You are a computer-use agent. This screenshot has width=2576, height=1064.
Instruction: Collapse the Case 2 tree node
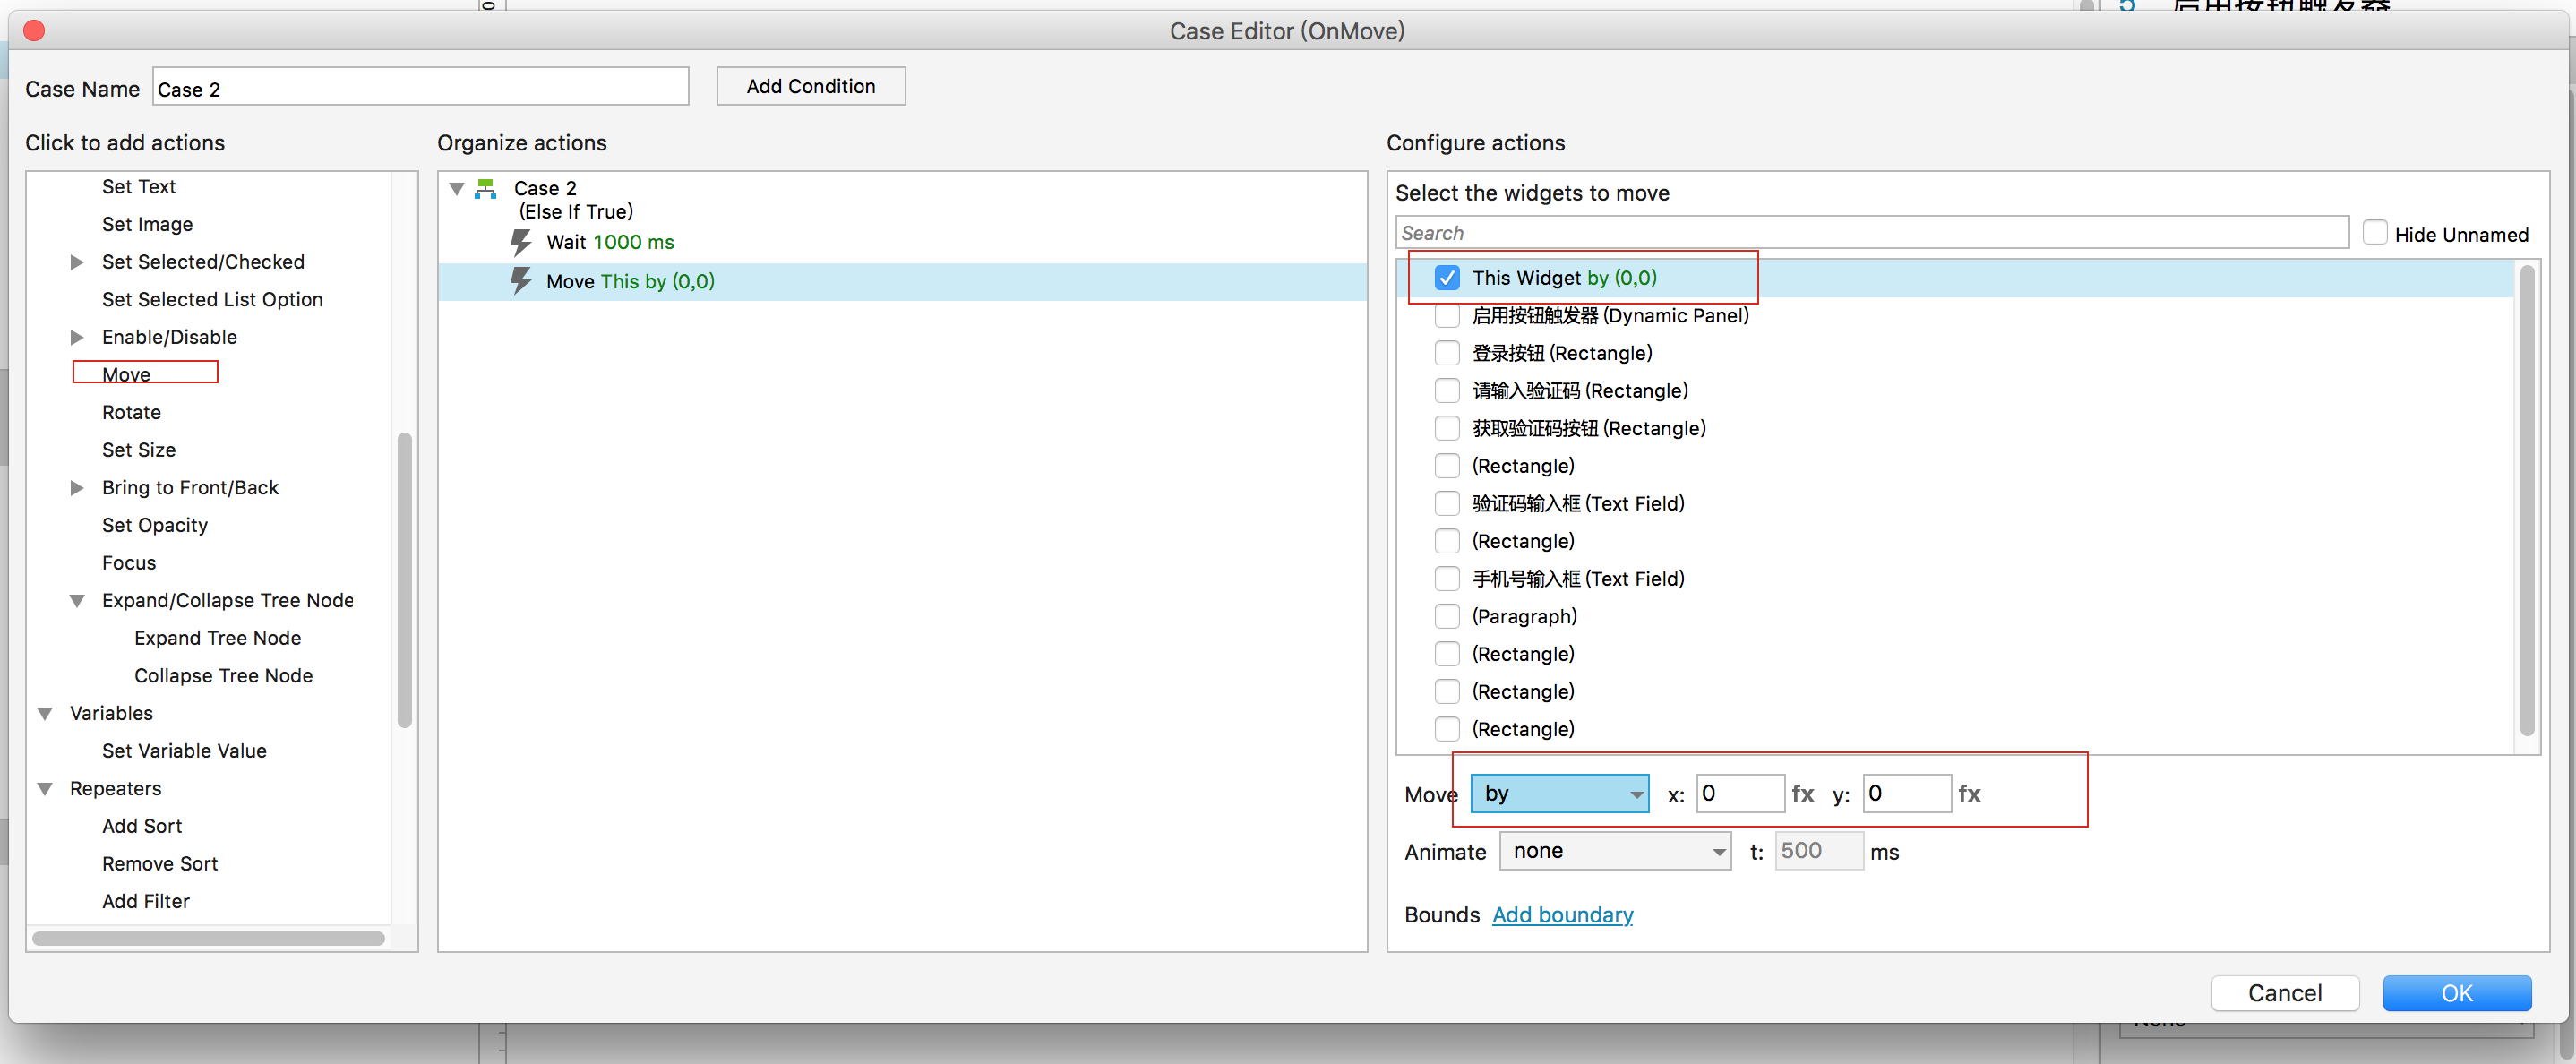tap(457, 188)
